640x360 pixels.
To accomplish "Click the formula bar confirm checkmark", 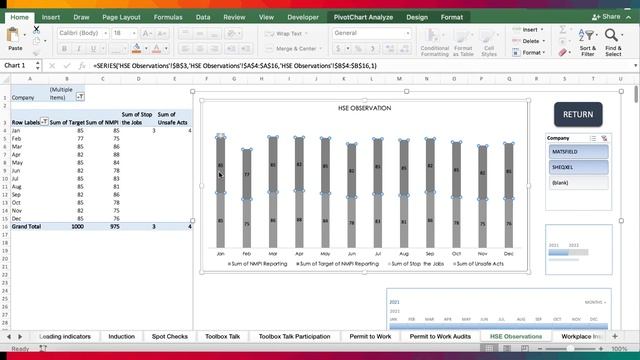I will pyautogui.click(x=67, y=66).
